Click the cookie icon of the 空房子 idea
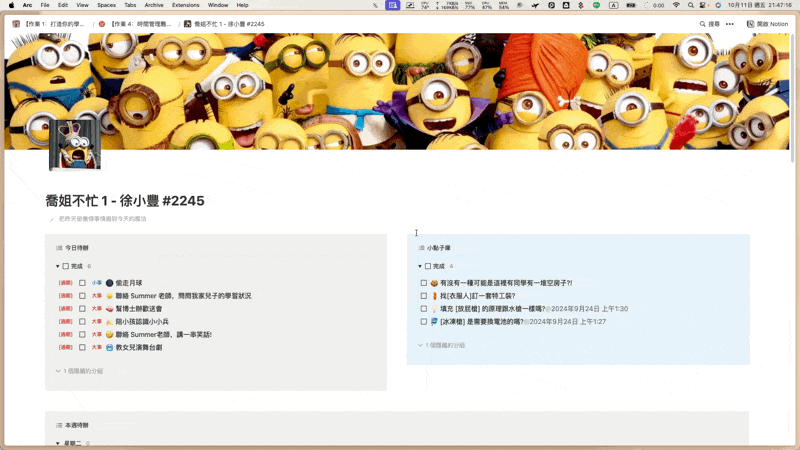 pos(434,283)
